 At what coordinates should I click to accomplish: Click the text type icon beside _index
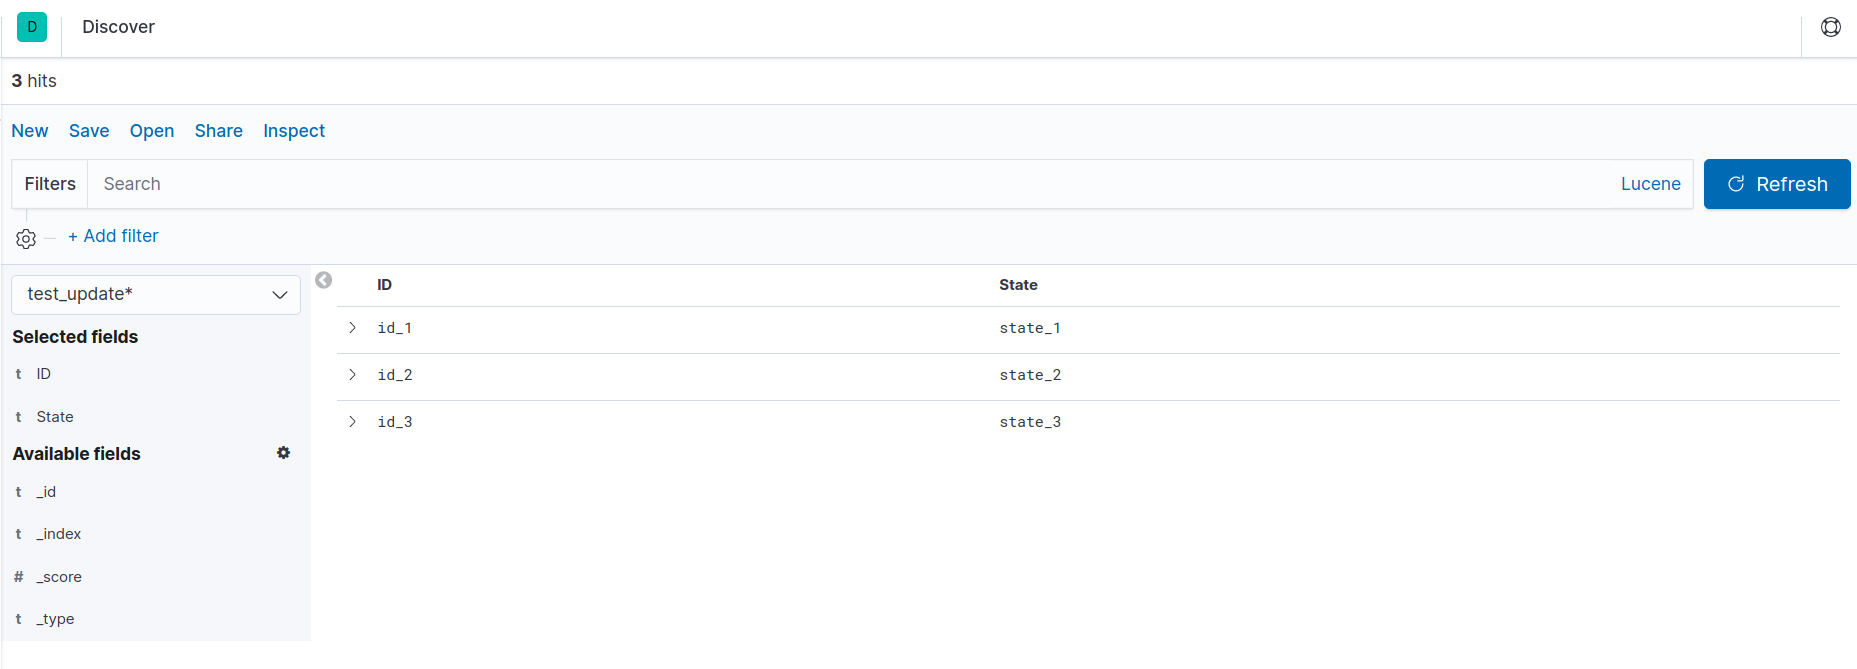click(19, 534)
